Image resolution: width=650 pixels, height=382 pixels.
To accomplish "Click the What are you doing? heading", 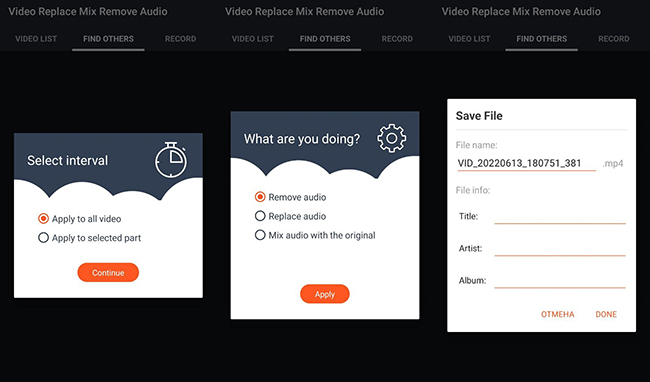I will click(x=302, y=139).
